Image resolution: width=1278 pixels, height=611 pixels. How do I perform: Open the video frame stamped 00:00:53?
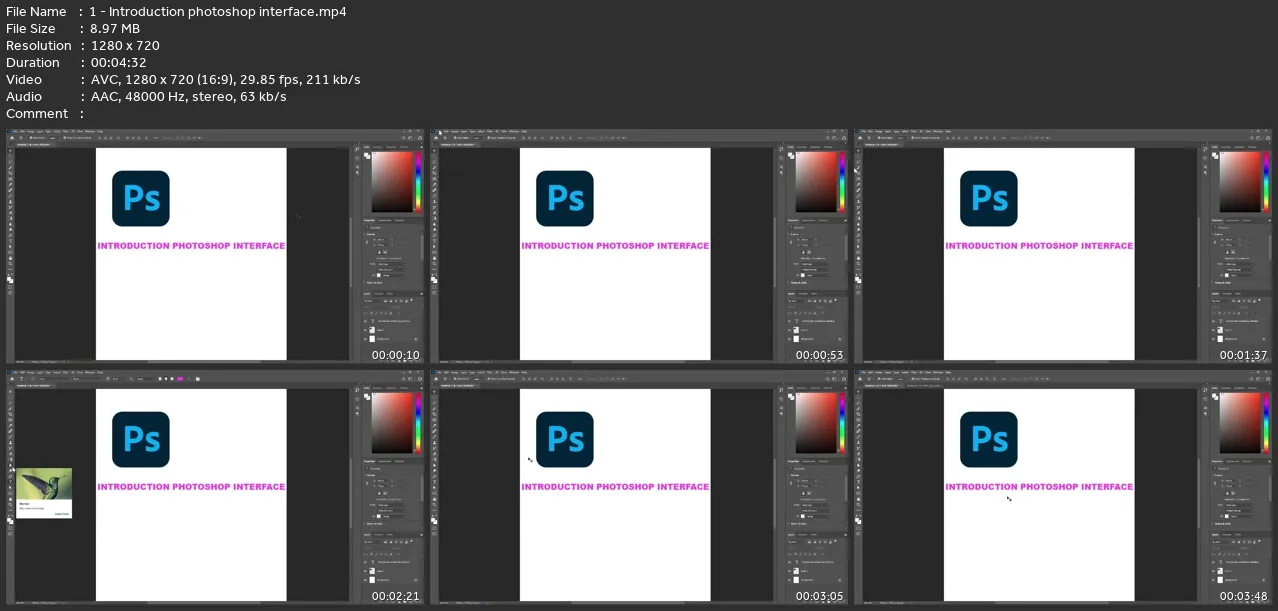(639, 246)
